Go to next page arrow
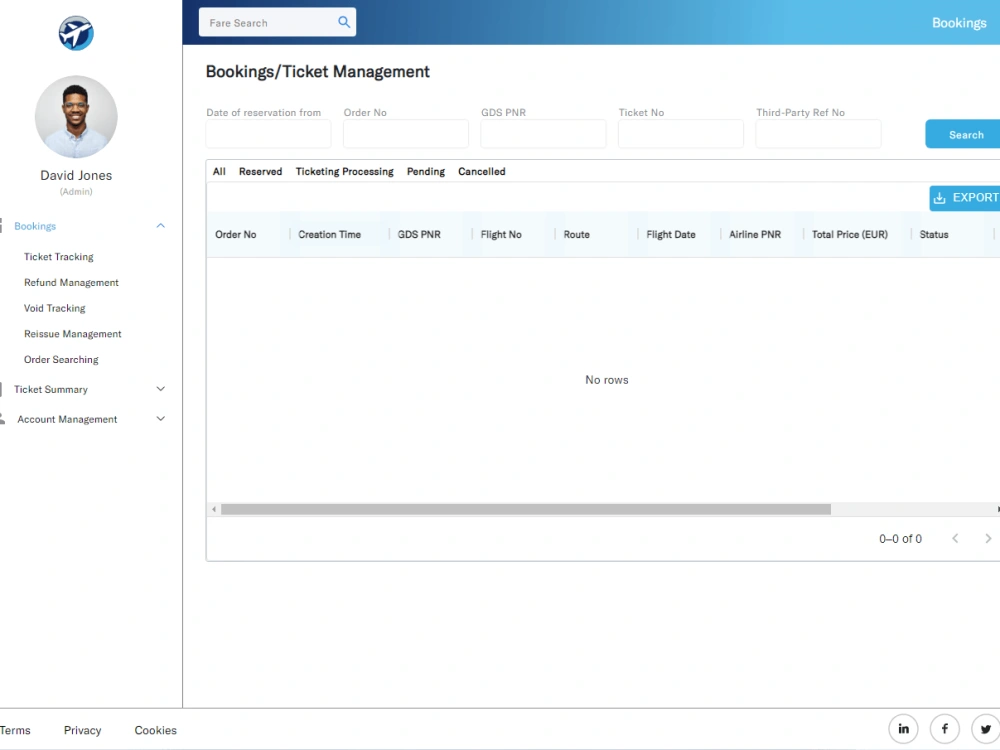This screenshot has height=750, width=1000. coord(988,538)
